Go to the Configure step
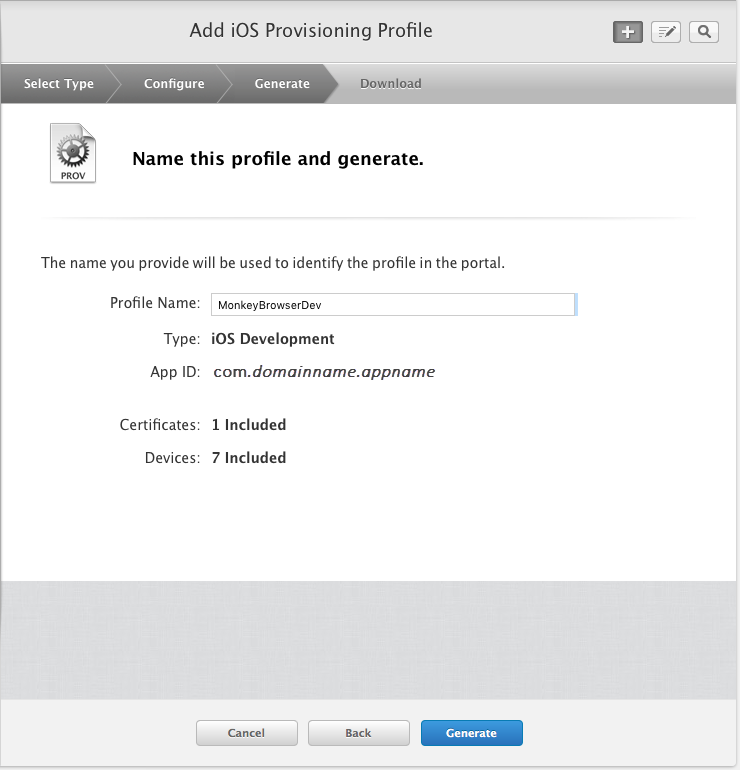 [174, 84]
